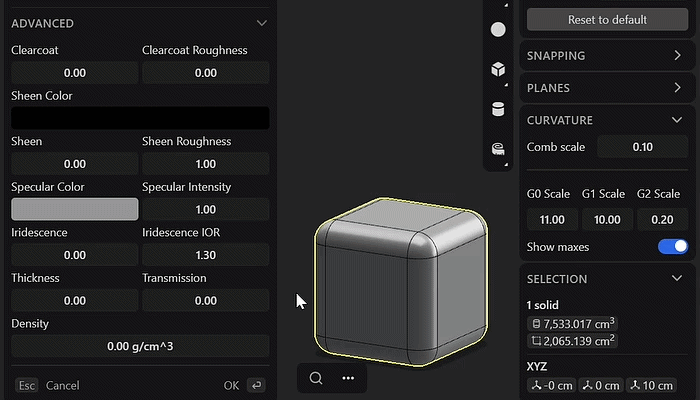Collapse the SELECTION section
This screenshot has height=400, width=700.
(x=677, y=279)
